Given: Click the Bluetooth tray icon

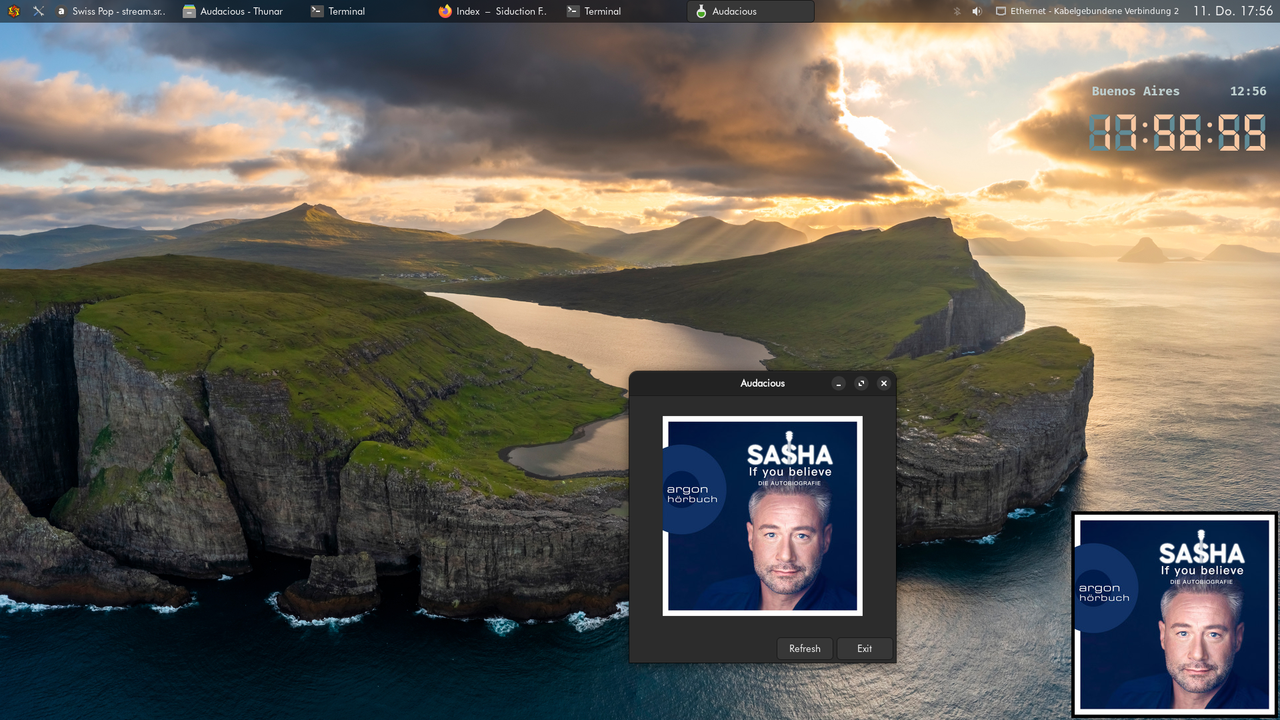Looking at the screenshot, I should (x=956, y=11).
